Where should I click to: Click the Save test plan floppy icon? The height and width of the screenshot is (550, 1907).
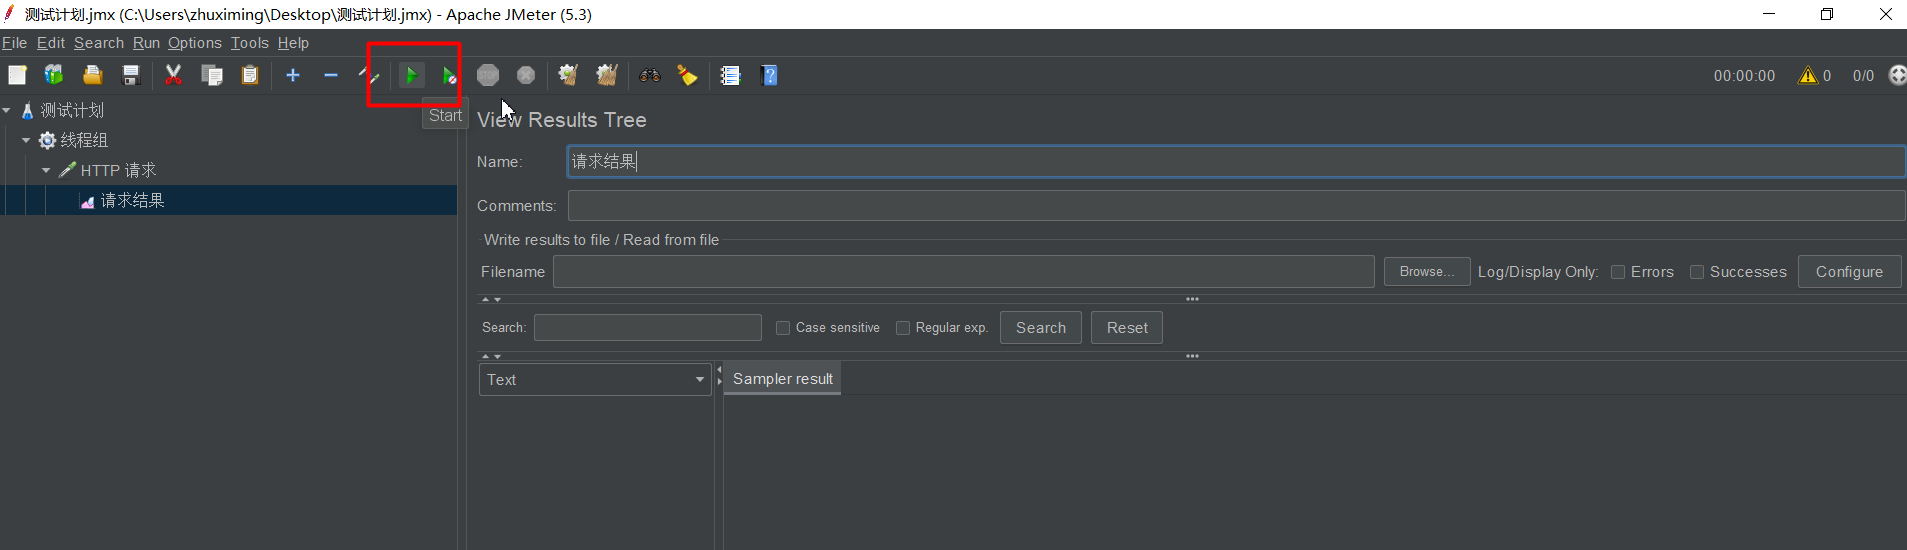(x=131, y=75)
